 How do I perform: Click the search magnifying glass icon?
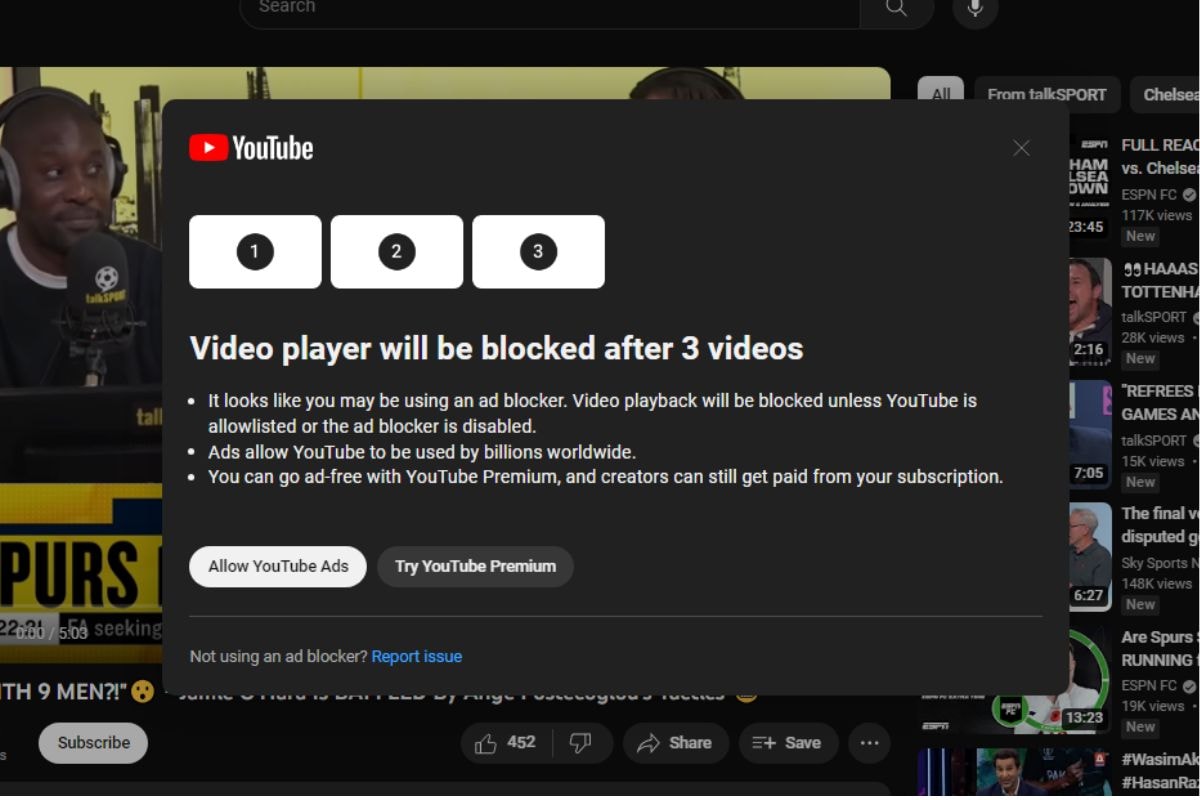point(896,9)
